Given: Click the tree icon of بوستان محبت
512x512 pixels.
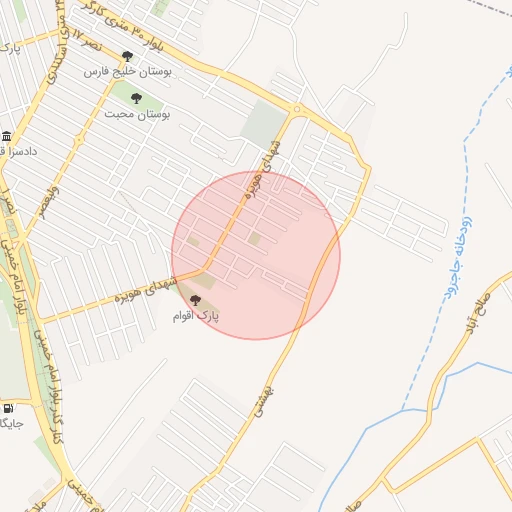Looking at the screenshot, I should 136,98.
